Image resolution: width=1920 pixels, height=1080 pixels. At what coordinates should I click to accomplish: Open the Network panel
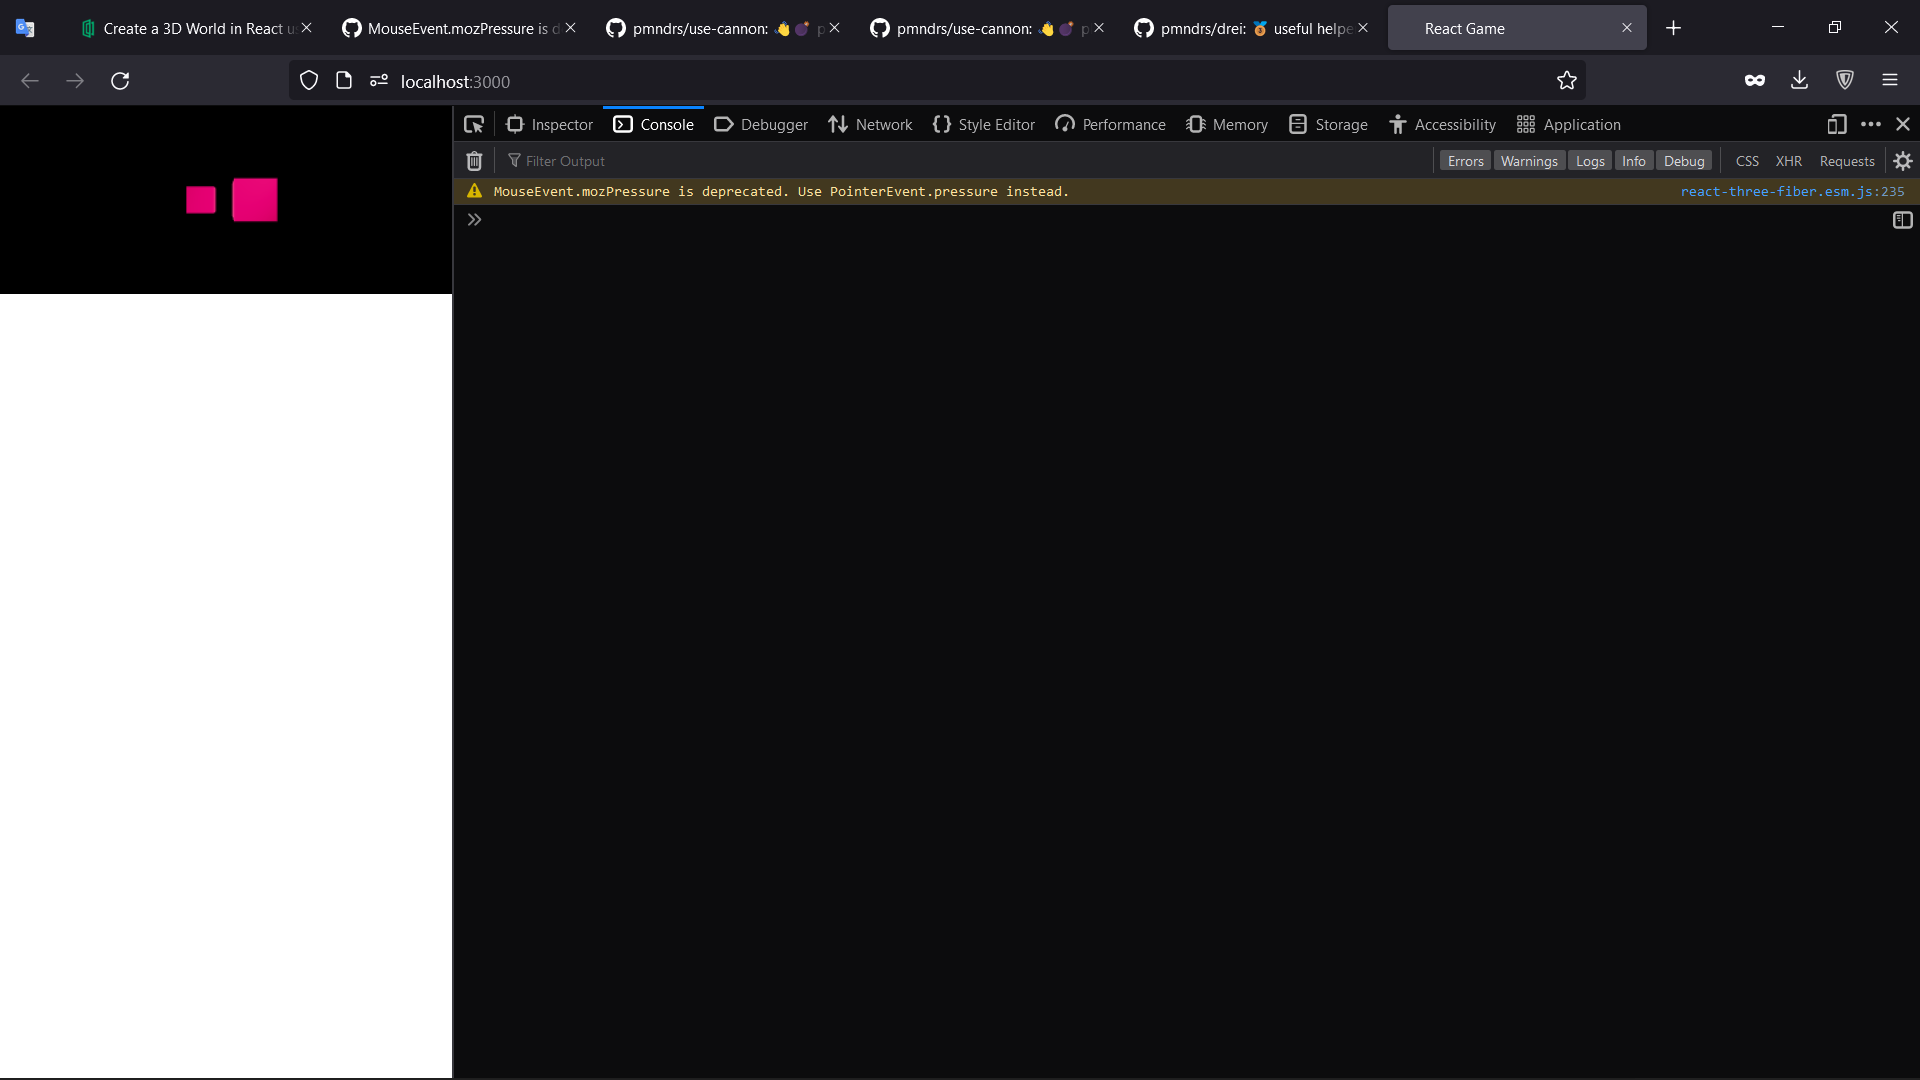(869, 124)
